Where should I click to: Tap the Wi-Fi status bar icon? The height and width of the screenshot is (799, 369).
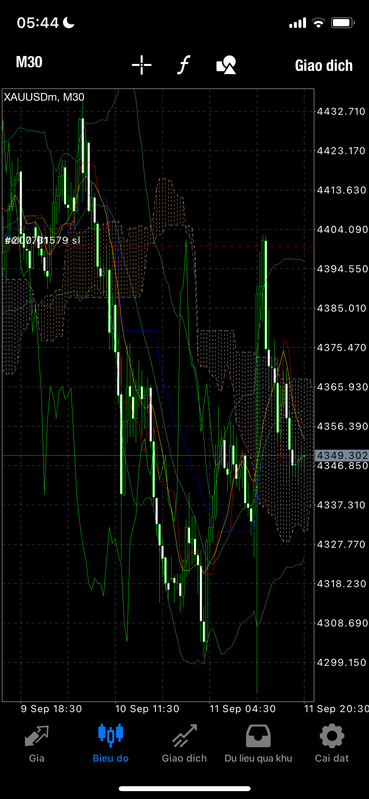tap(319, 23)
